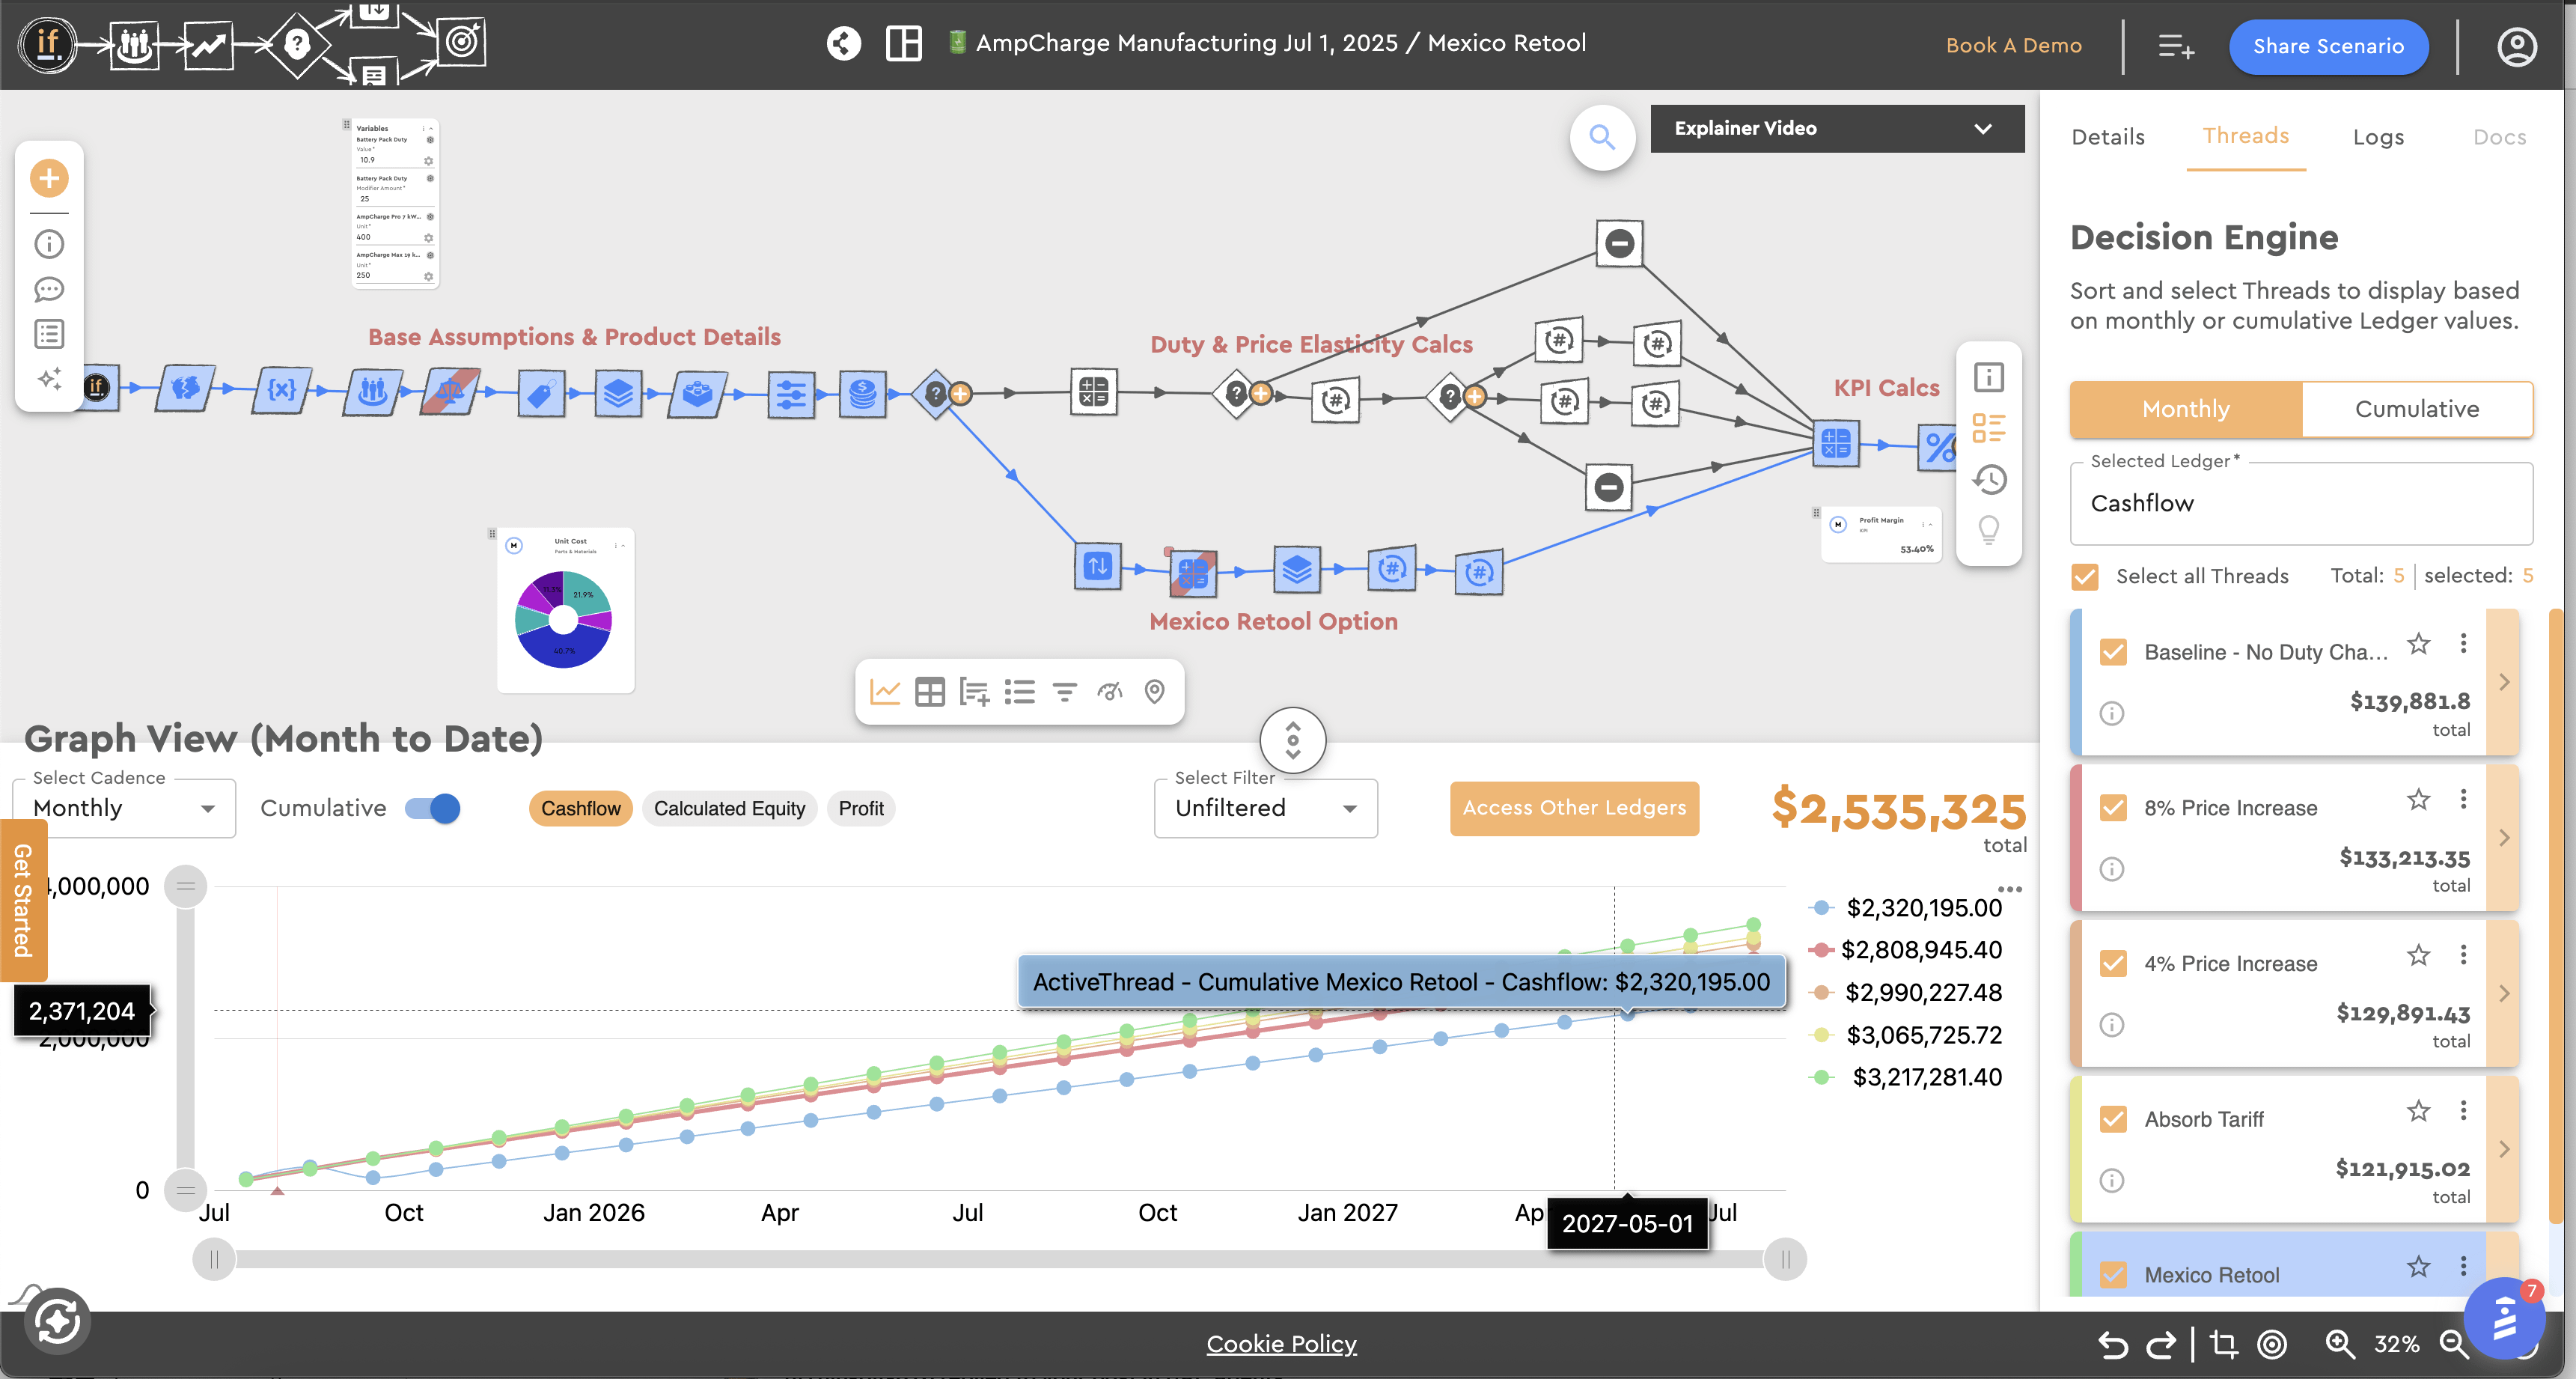This screenshot has width=2576, height=1379.
Task: Switch to the Details tab
Action: 2108,137
